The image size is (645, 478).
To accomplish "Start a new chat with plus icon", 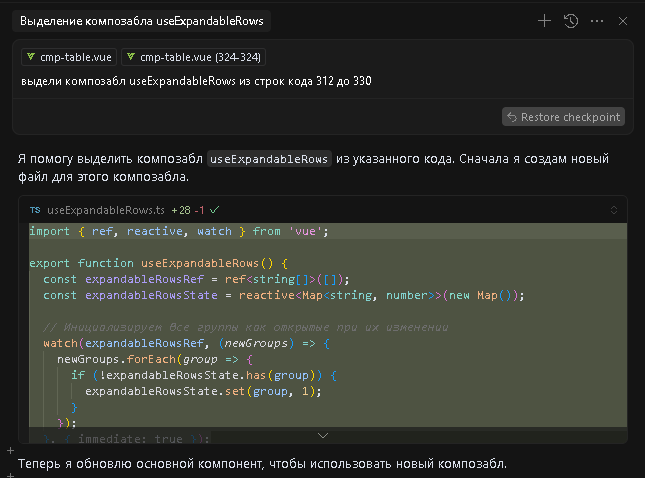I will 544,21.
